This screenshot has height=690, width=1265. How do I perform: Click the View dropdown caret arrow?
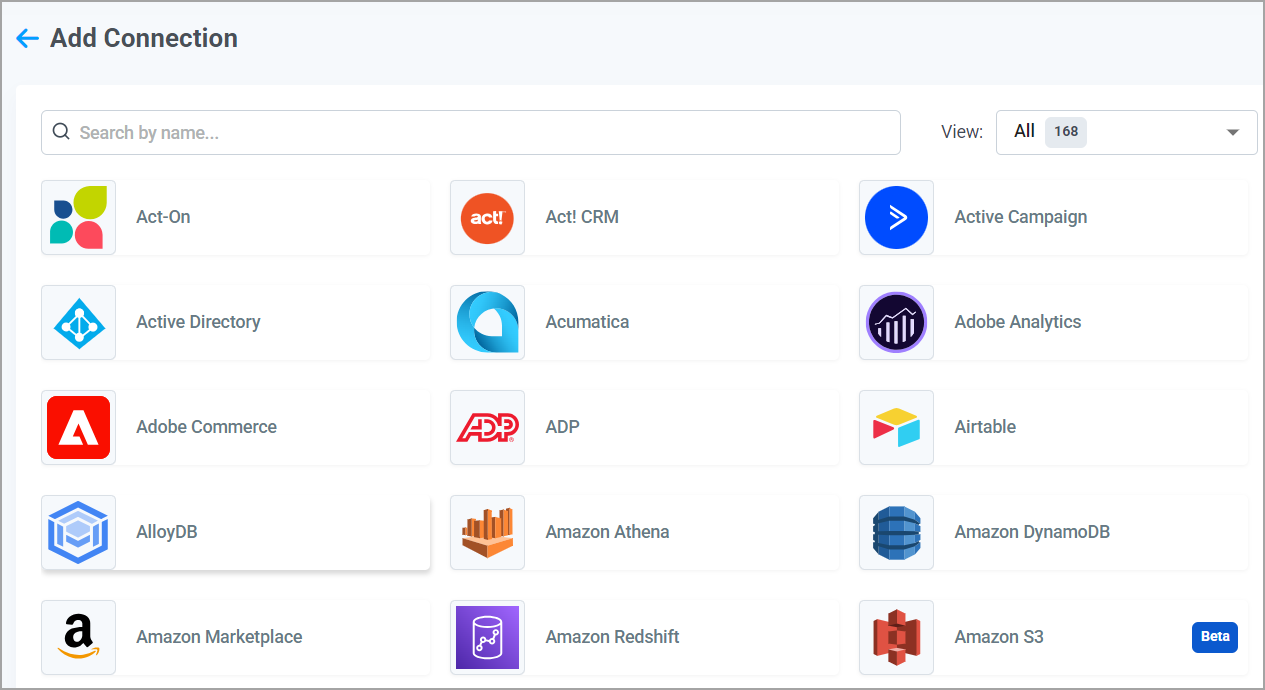point(1233,132)
